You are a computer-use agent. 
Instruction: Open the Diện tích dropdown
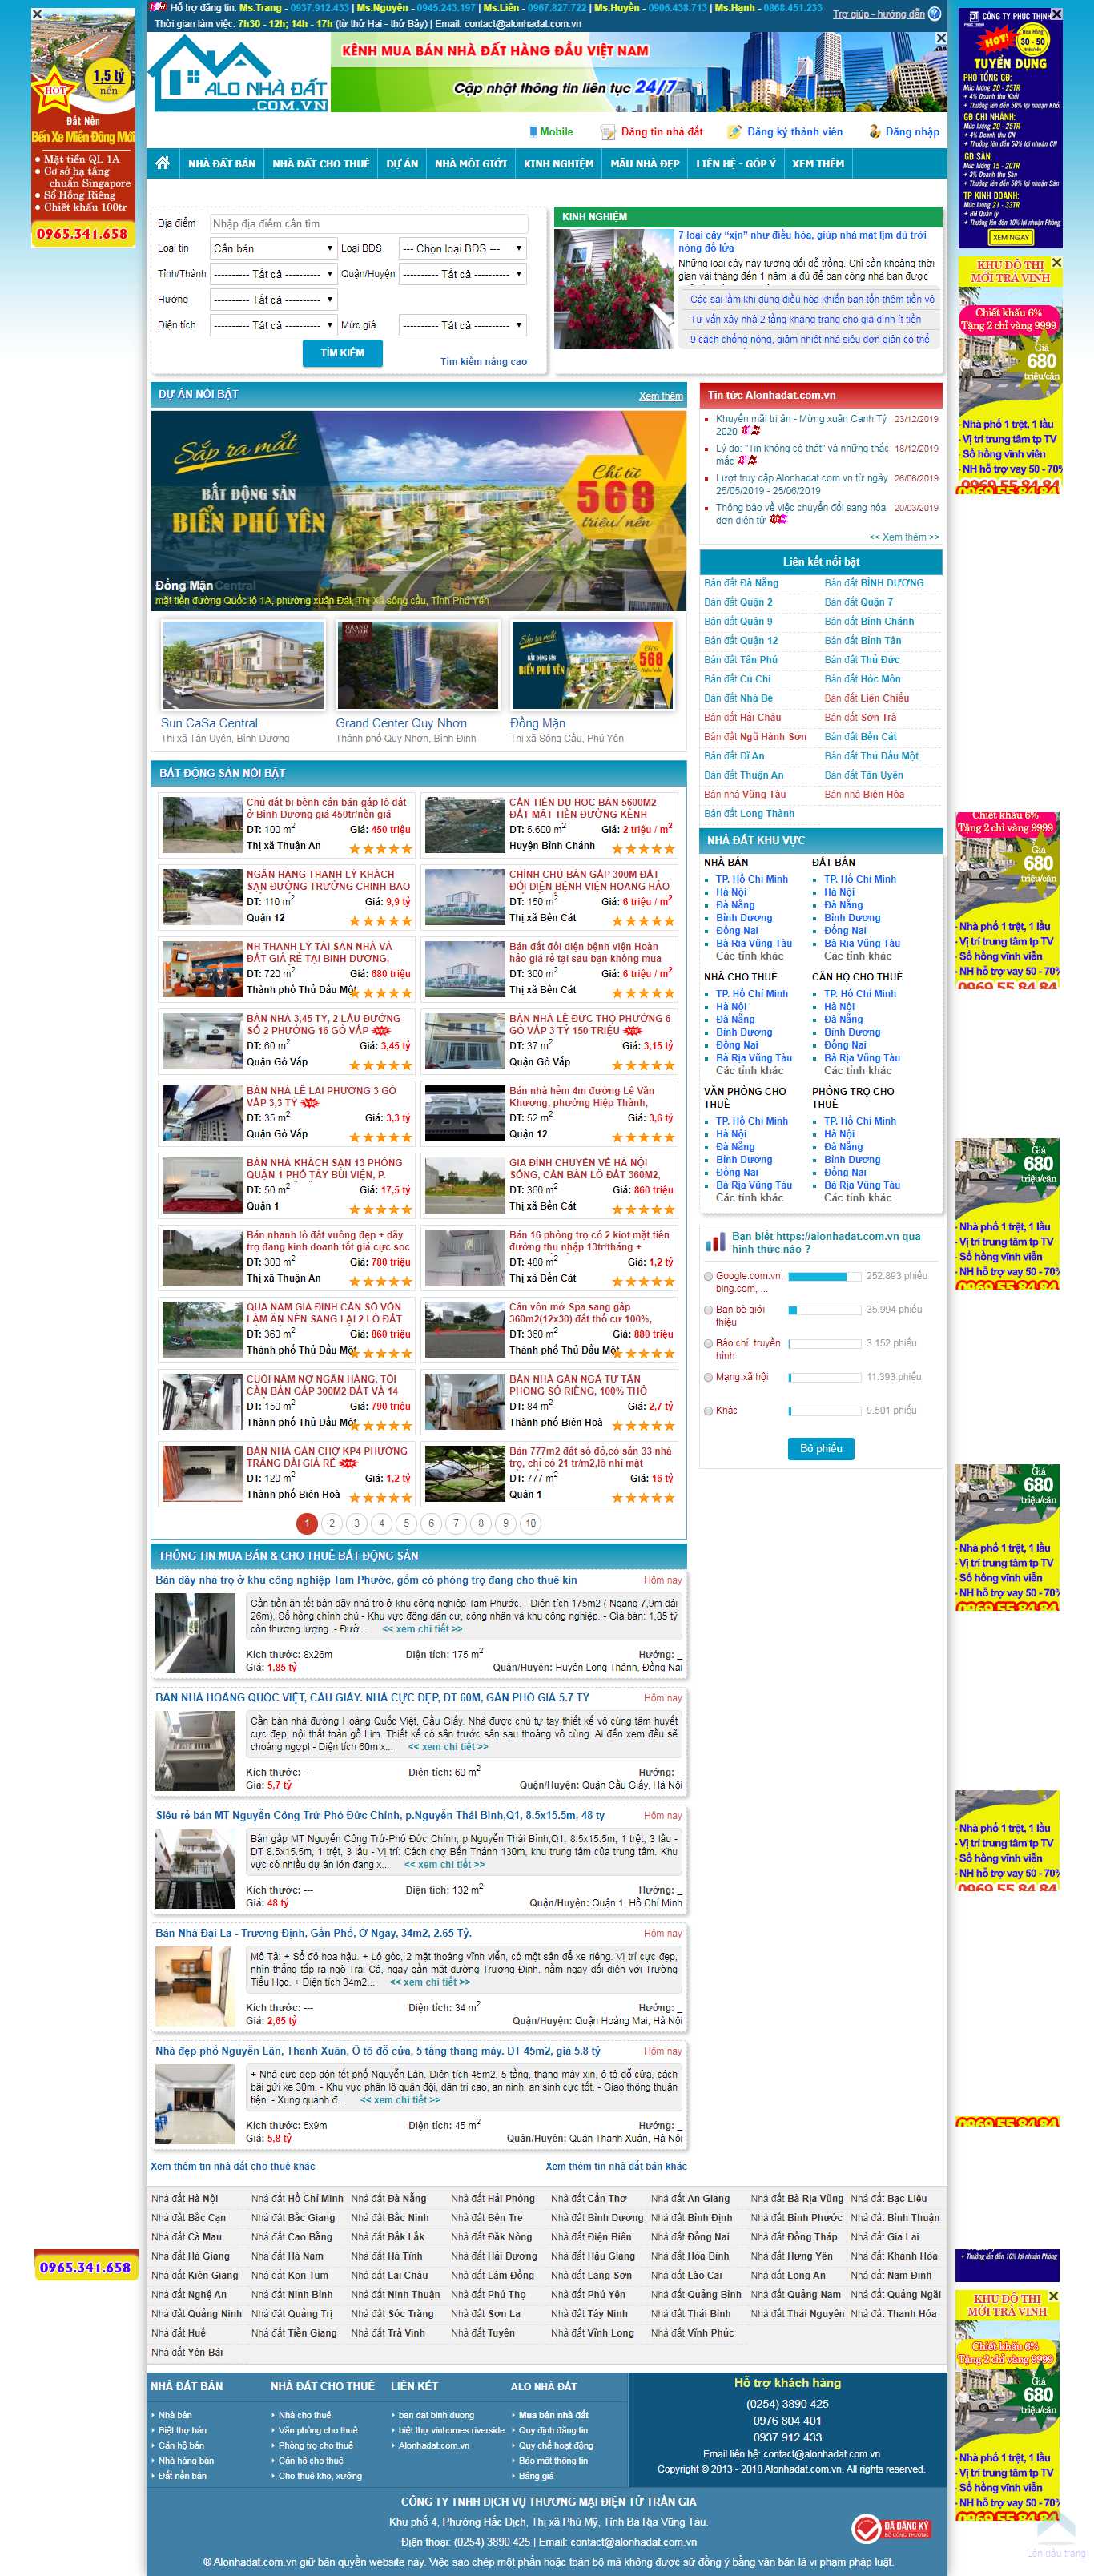(273, 325)
